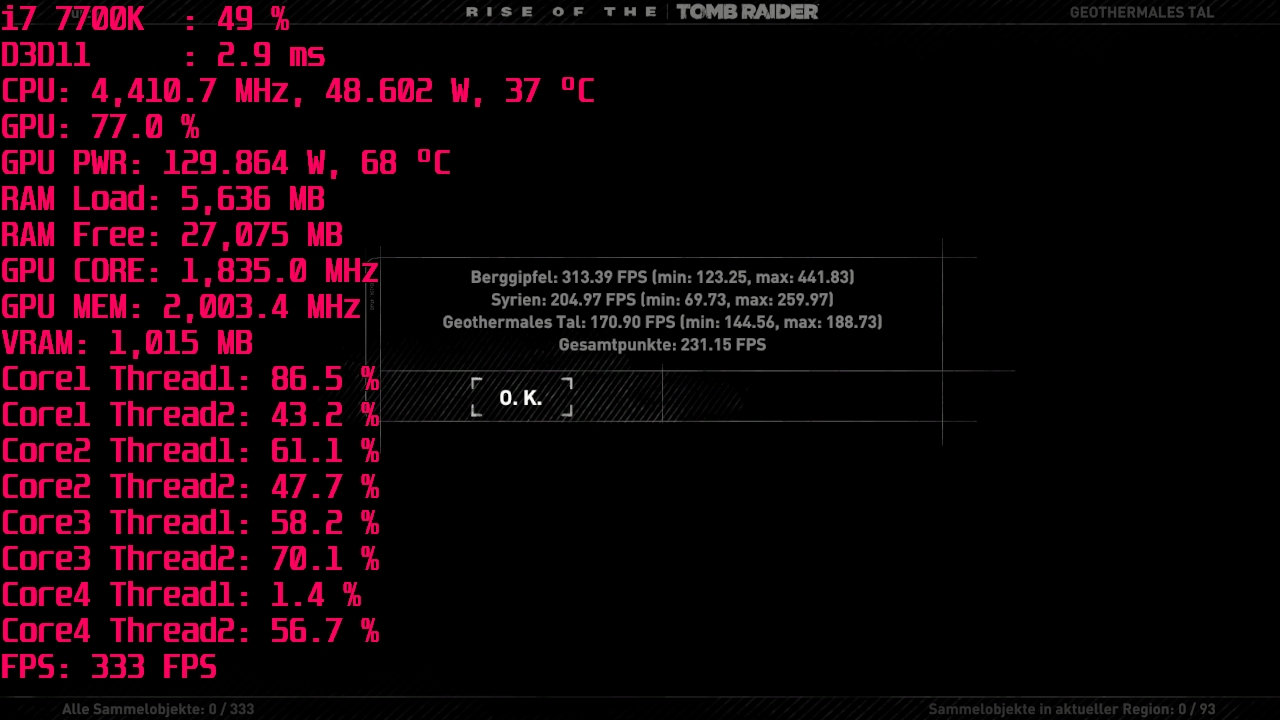Click the Berggipfel 313.39 FPS result line

tap(662, 277)
